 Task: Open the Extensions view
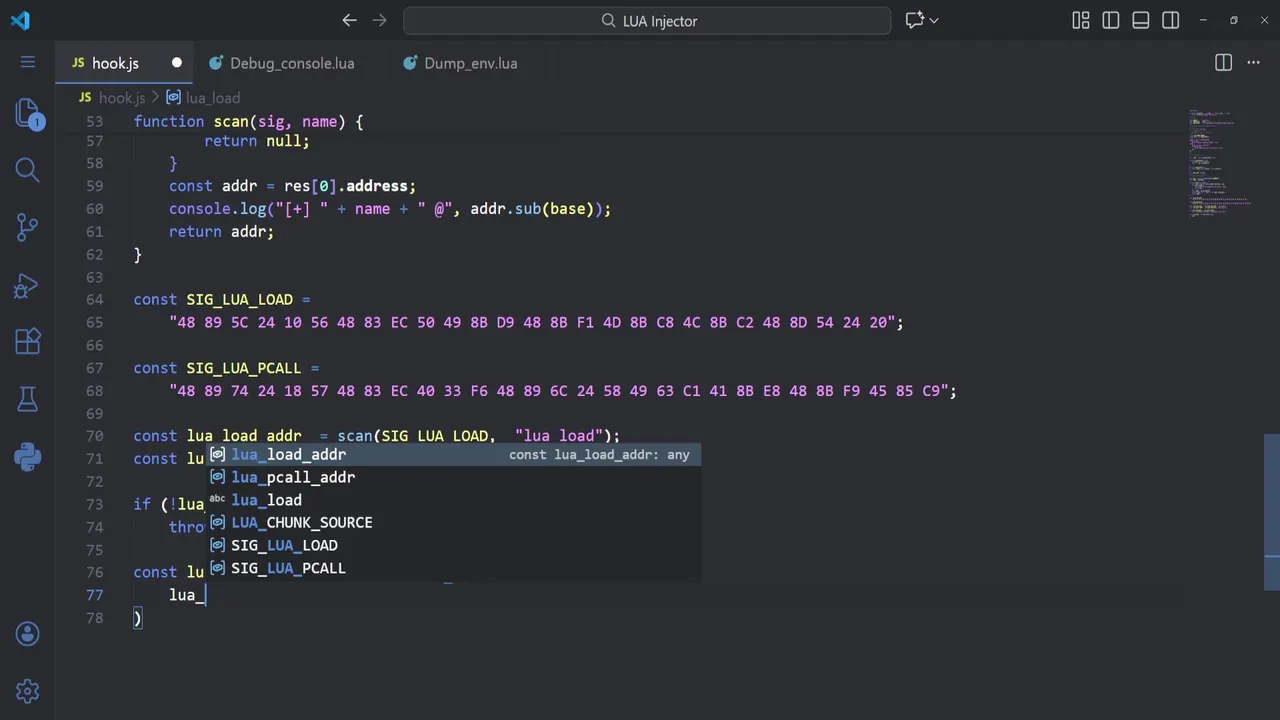coord(28,343)
